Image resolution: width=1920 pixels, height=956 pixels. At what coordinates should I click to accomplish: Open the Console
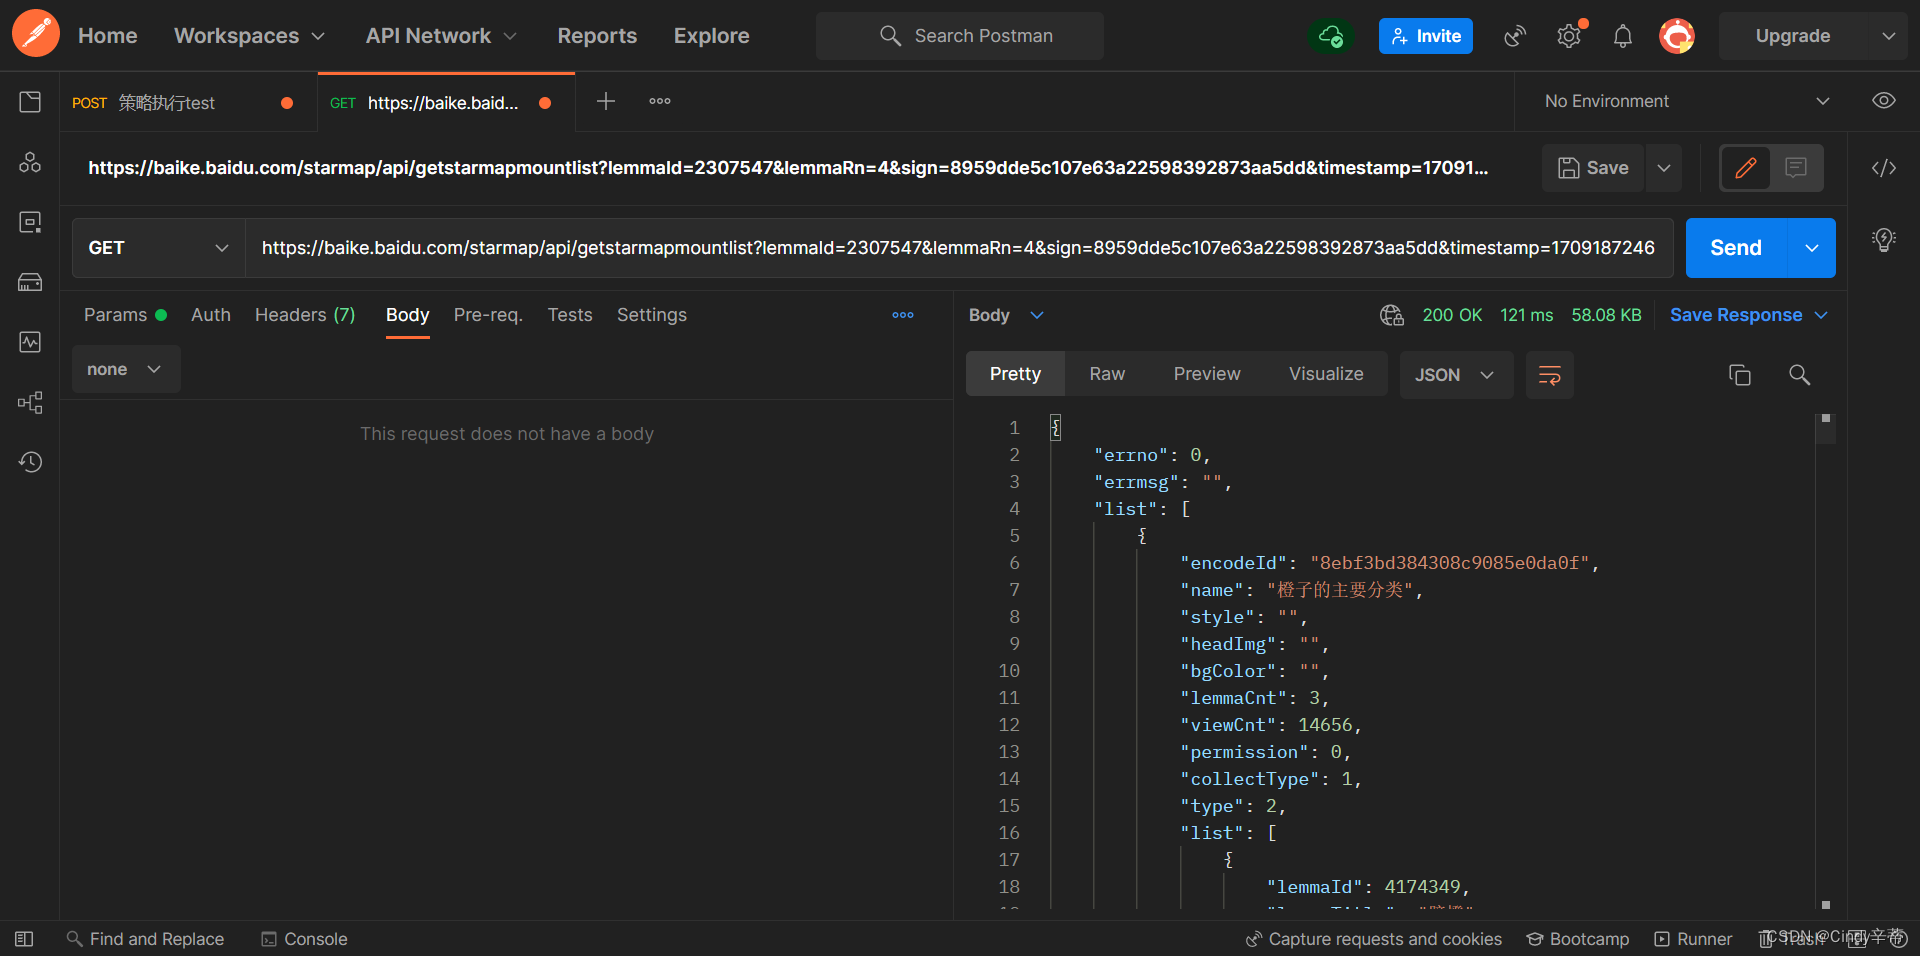304,939
